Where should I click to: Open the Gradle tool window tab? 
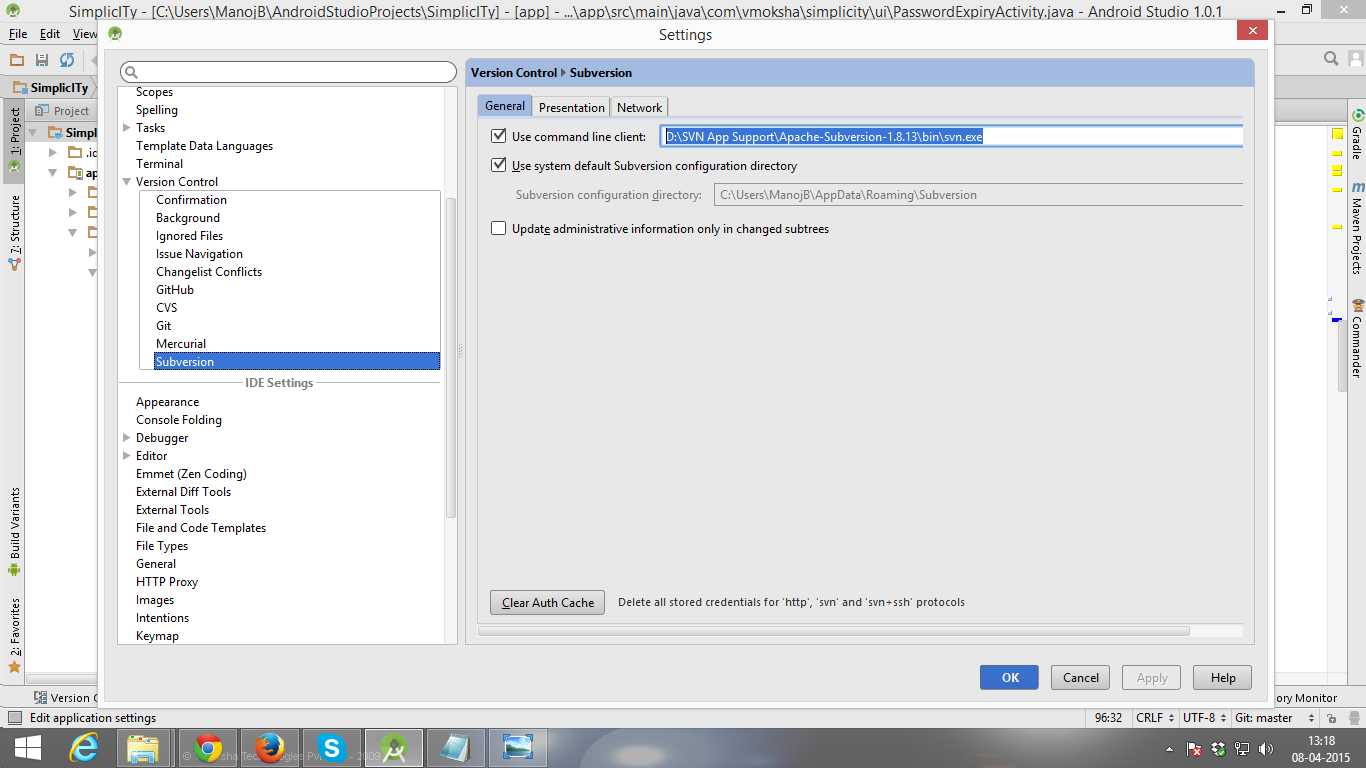(x=1358, y=134)
